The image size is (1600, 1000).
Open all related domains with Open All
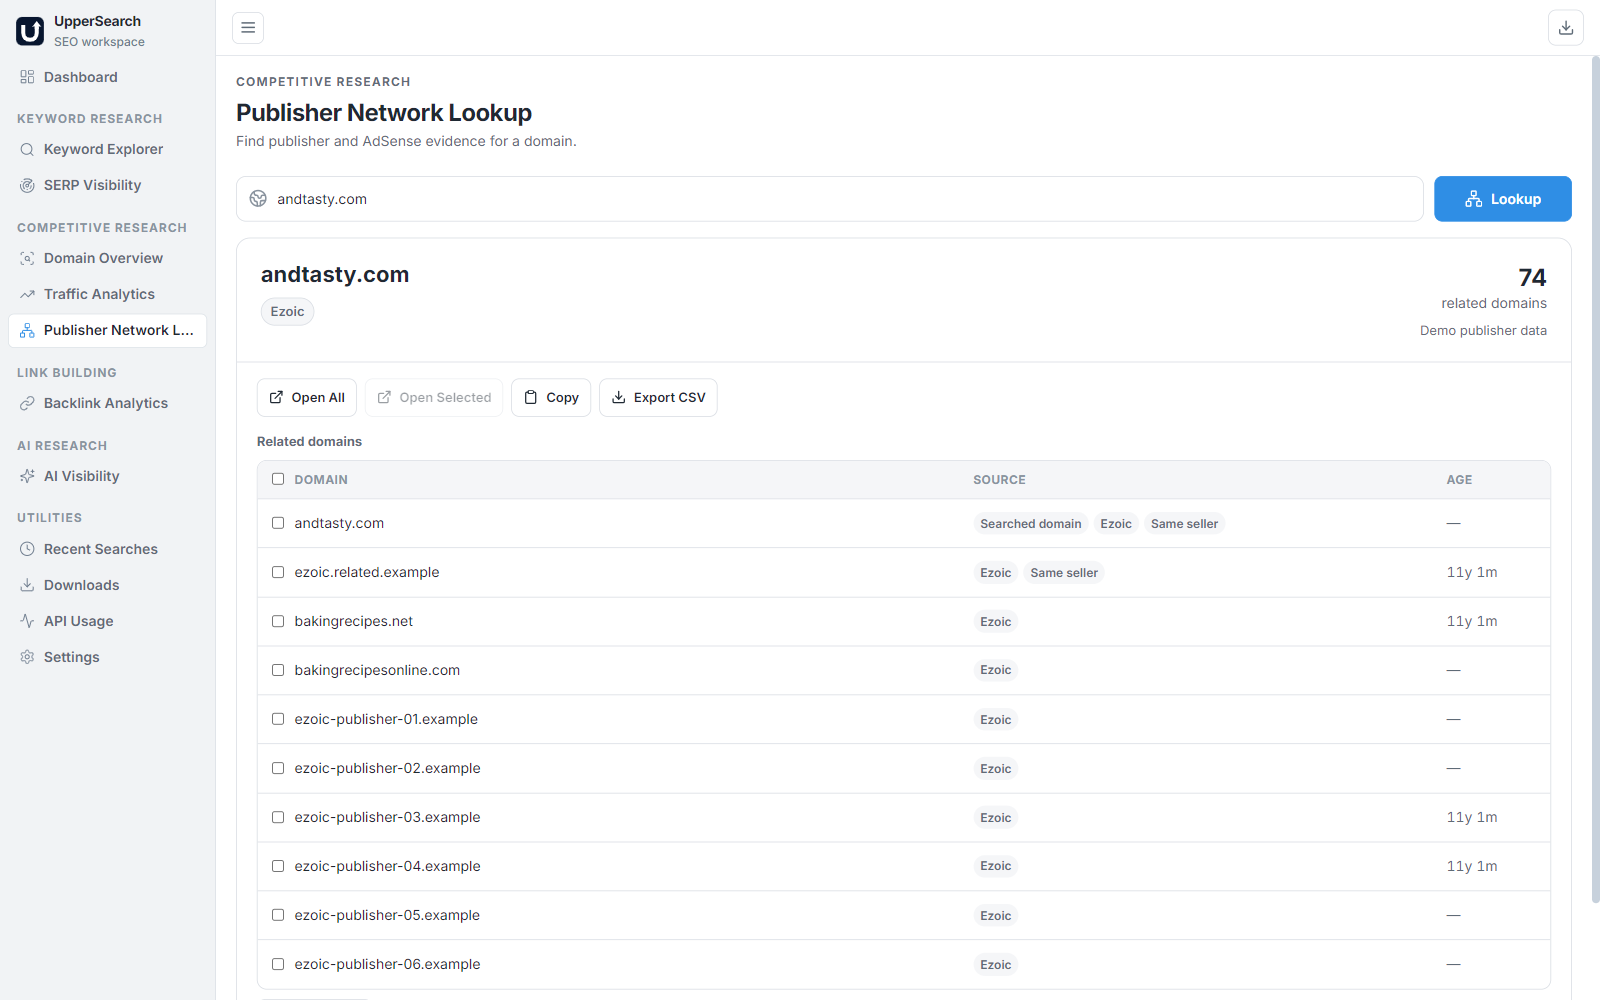(x=306, y=398)
